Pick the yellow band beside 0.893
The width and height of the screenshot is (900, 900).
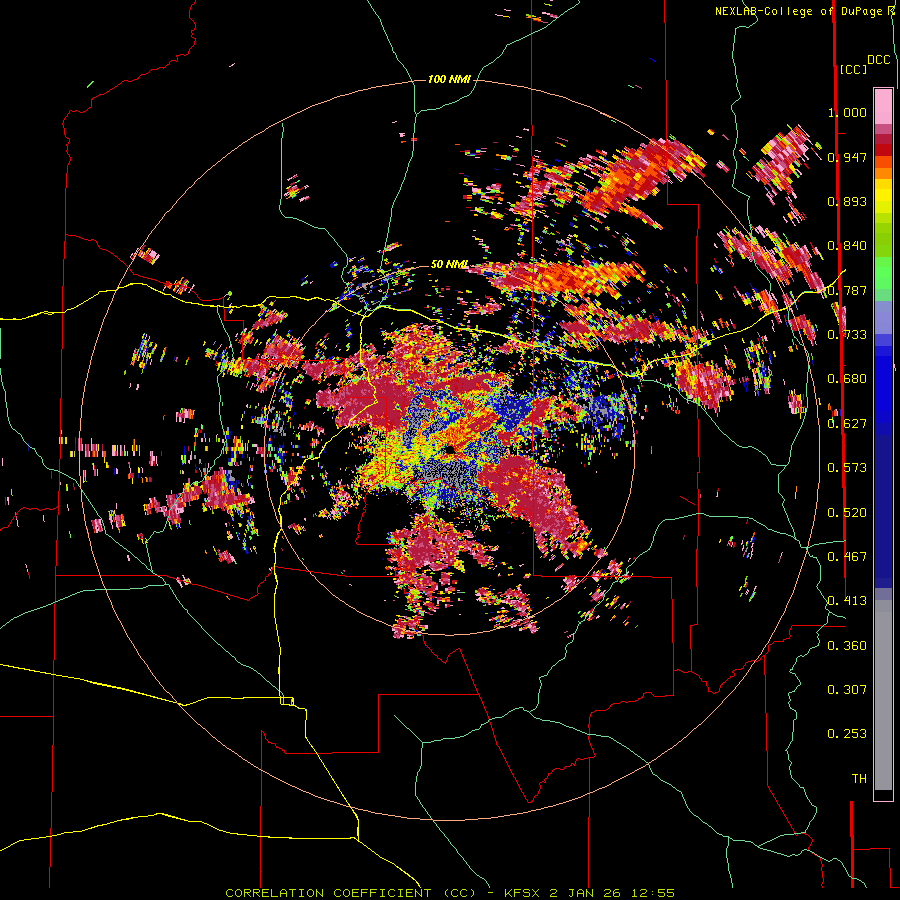click(x=883, y=200)
